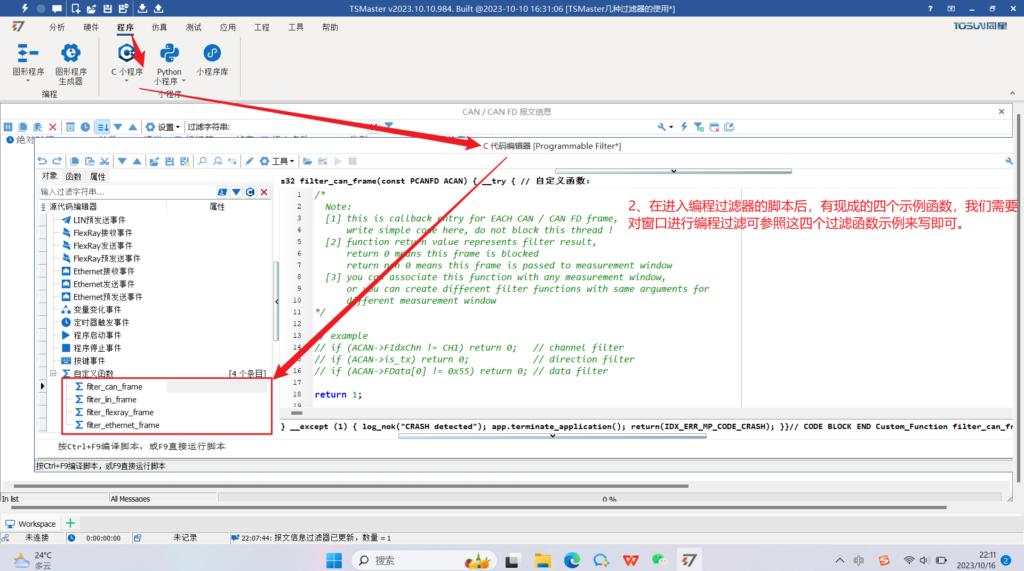Screen dimensions: 1024x571
Task: Click the lightning bolt icon in message window
Action: pyautogui.click(x=685, y=127)
